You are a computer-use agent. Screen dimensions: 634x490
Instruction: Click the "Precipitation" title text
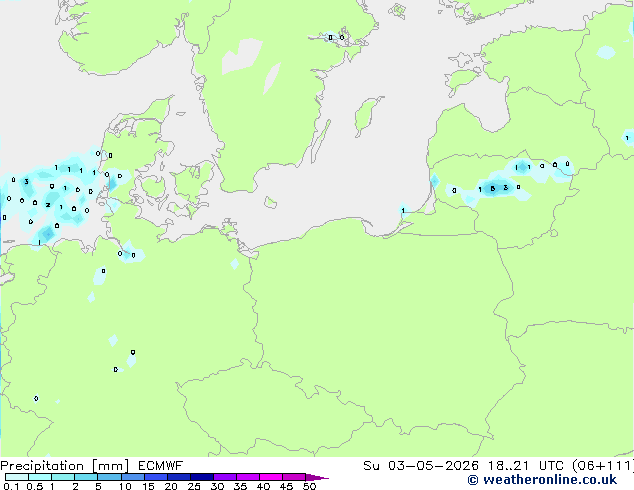42,466
